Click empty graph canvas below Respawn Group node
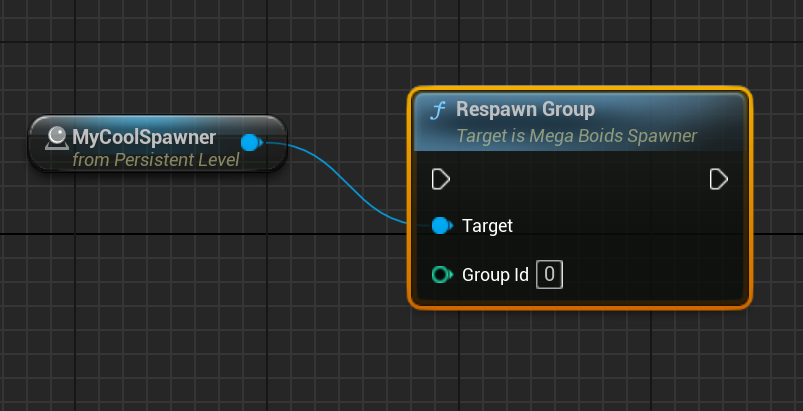 pyautogui.click(x=580, y=360)
